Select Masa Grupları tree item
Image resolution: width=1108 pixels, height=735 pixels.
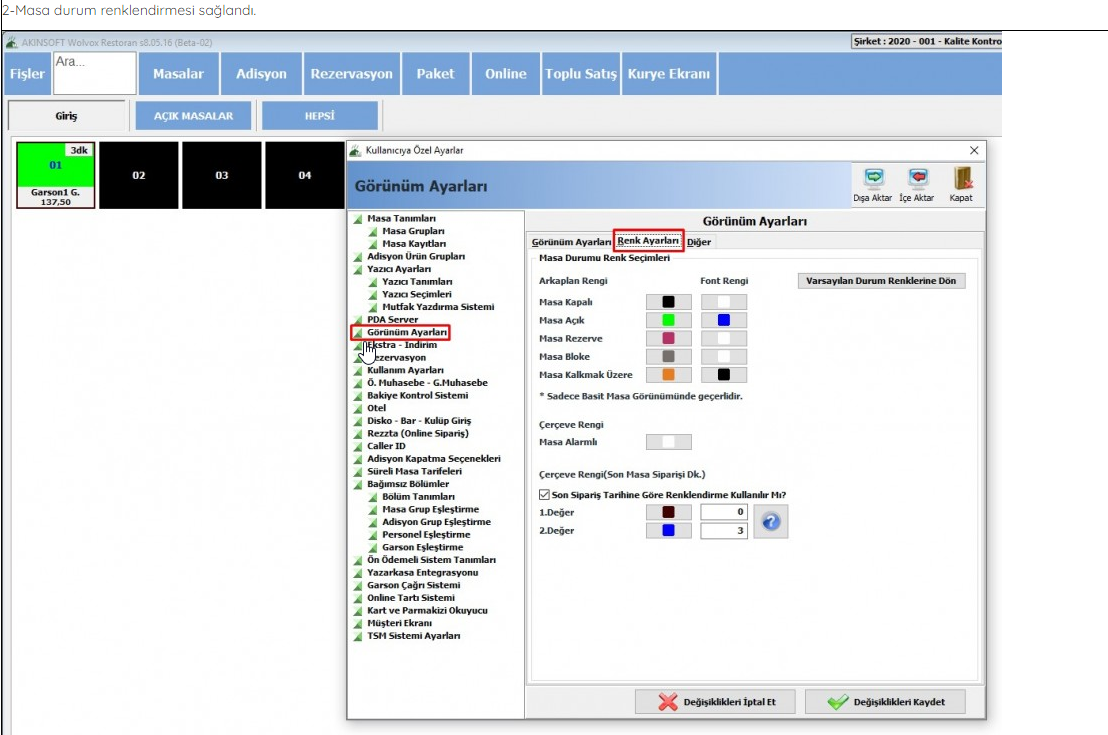coord(413,231)
